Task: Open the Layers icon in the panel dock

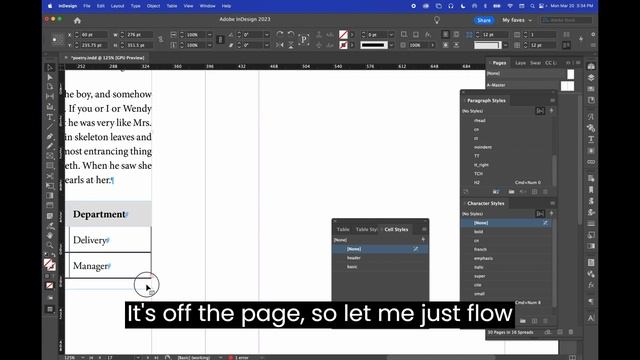Action: pos(591,78)
